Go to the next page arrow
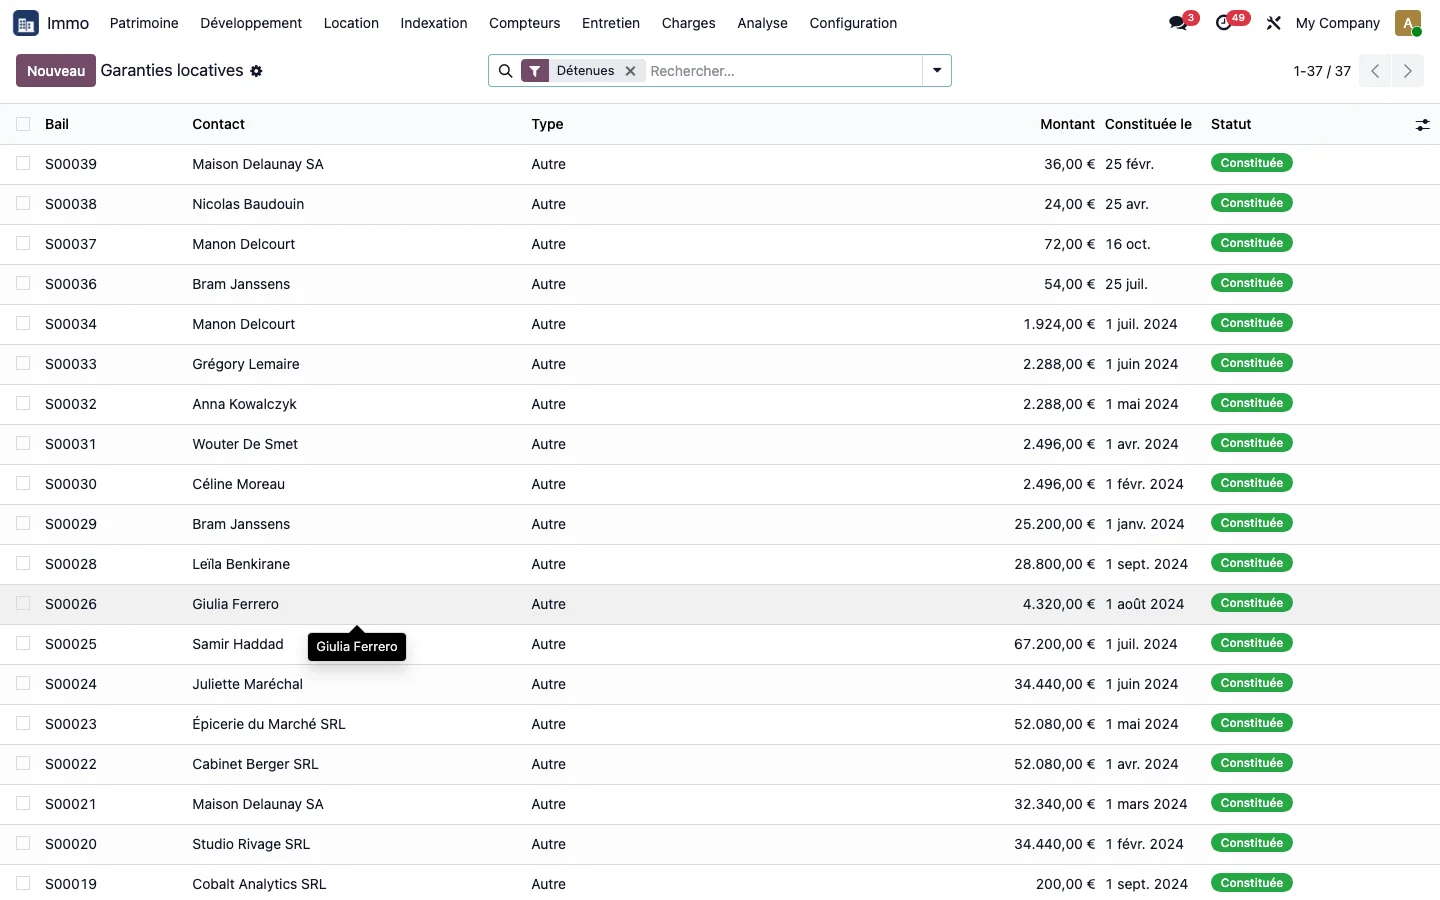This screenshot has width=1440, height=900. 1408,71
